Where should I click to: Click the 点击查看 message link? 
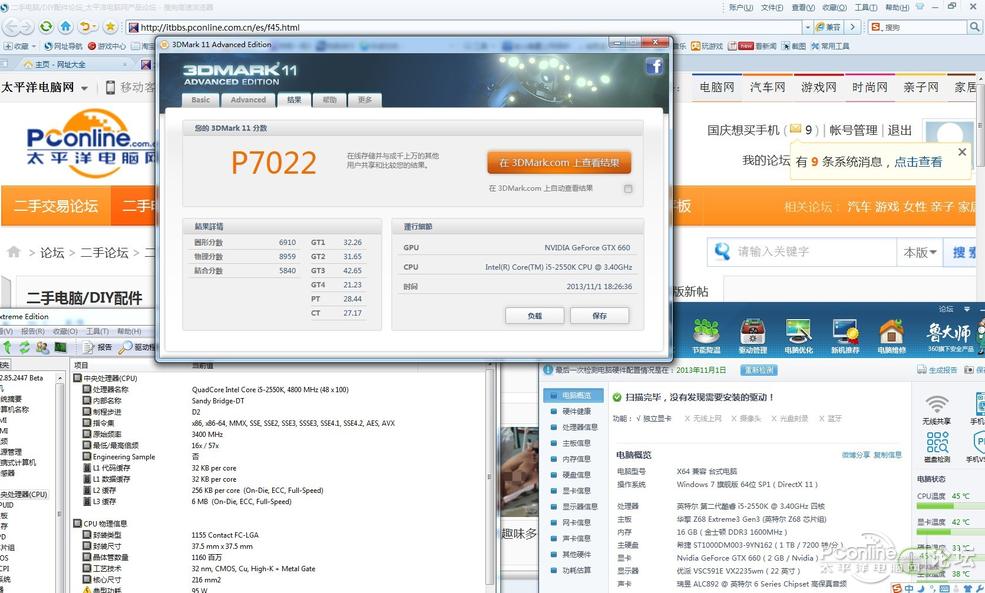(918, 161)
